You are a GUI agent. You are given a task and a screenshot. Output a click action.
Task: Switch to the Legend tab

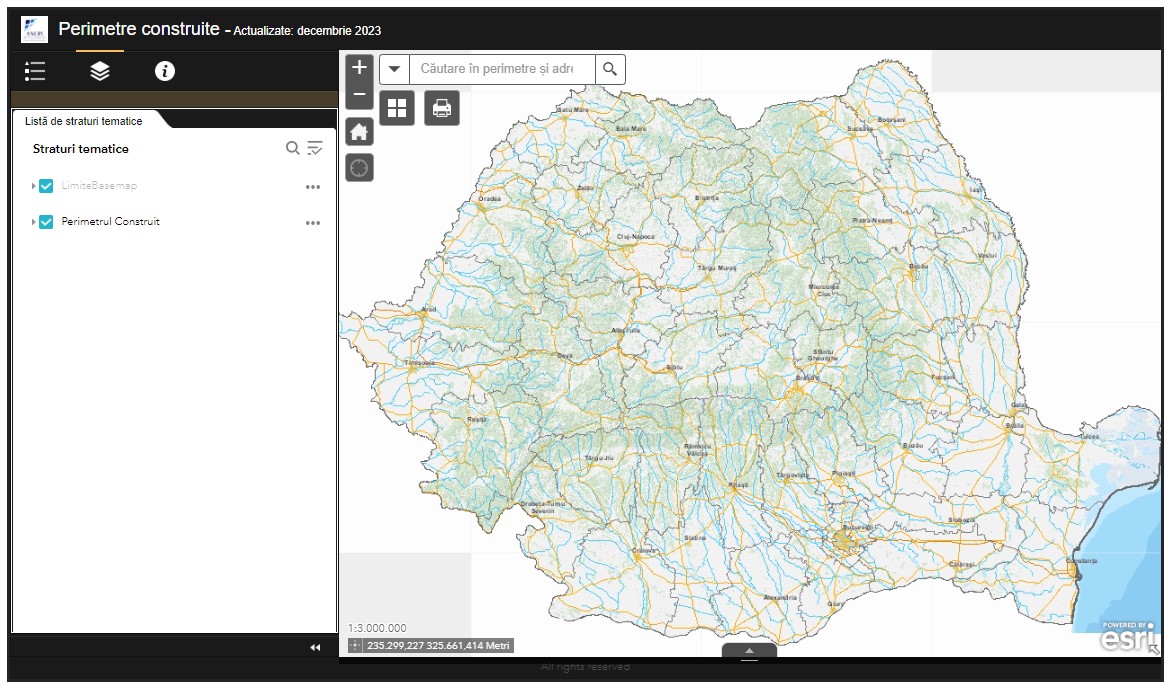pos(35,71)
